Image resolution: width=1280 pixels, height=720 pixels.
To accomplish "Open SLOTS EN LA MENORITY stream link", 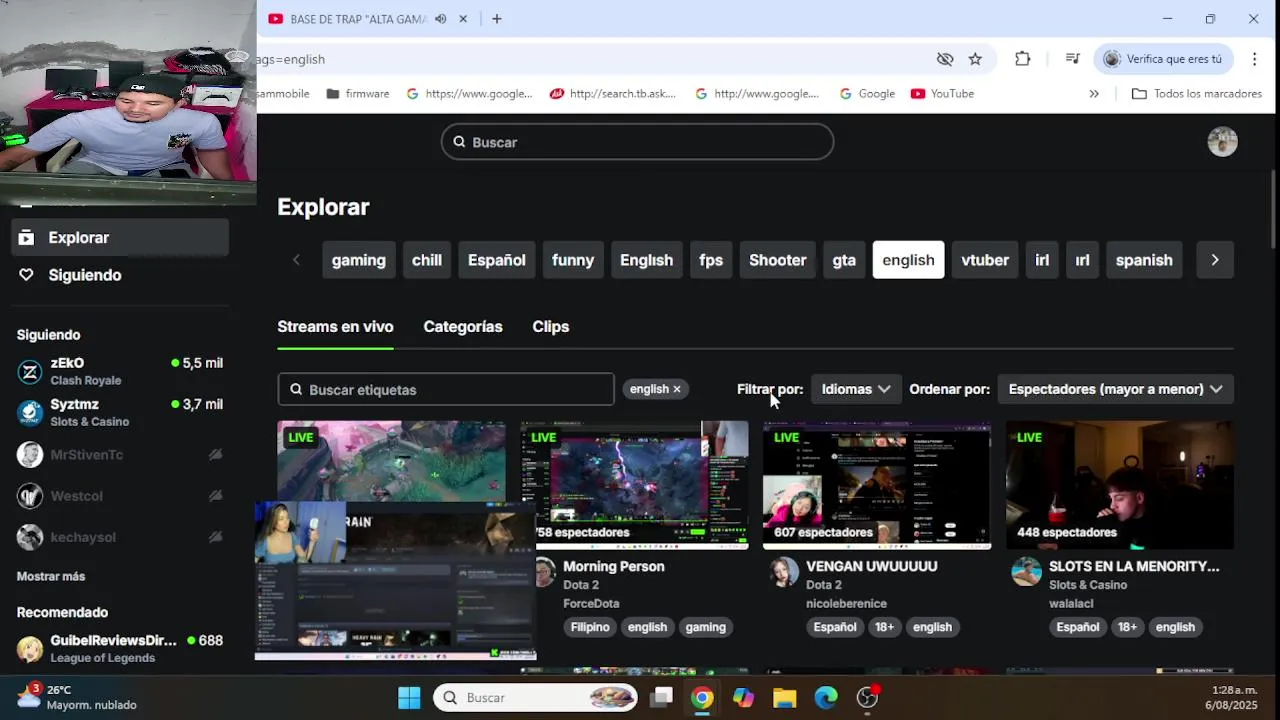I will click(1134, 567).
